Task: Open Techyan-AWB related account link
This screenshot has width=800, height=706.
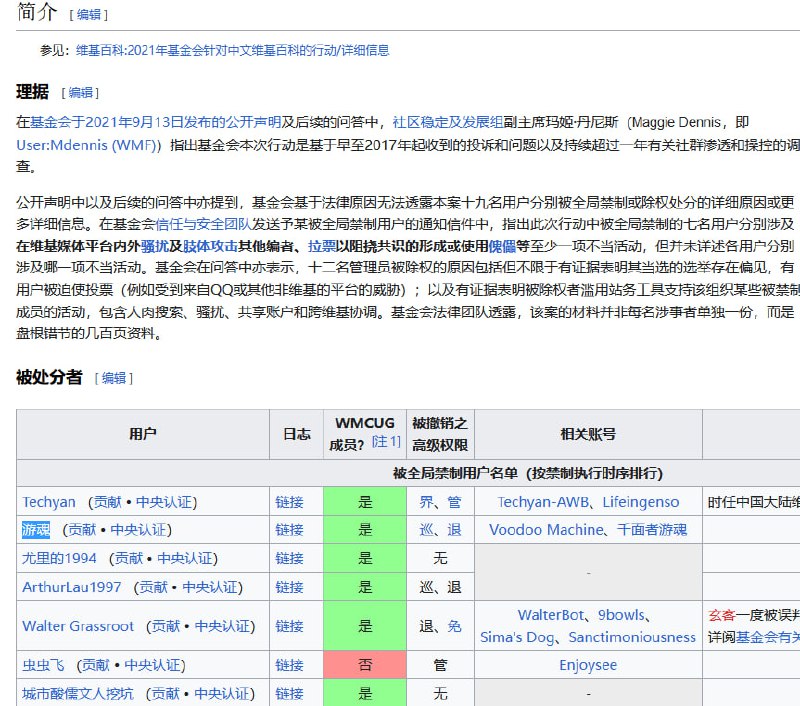Action: click(543, 502)
